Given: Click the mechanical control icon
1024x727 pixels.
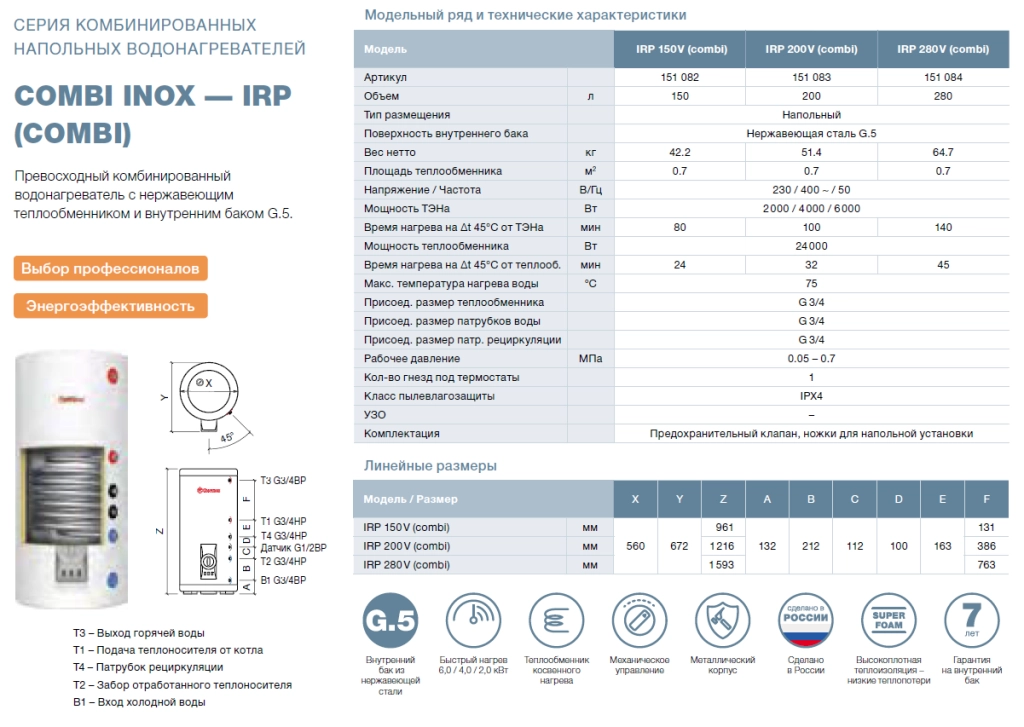Looking at the screenshot, I should (x=640, y=621).
